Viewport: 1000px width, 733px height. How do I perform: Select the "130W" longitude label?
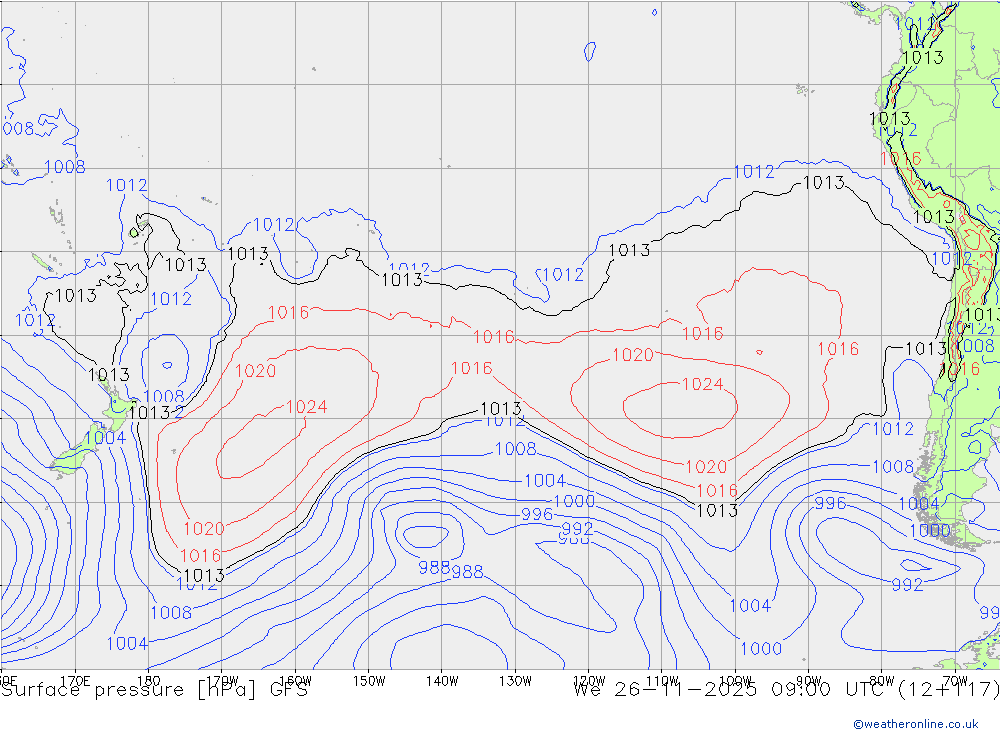[x=515, y=680]
